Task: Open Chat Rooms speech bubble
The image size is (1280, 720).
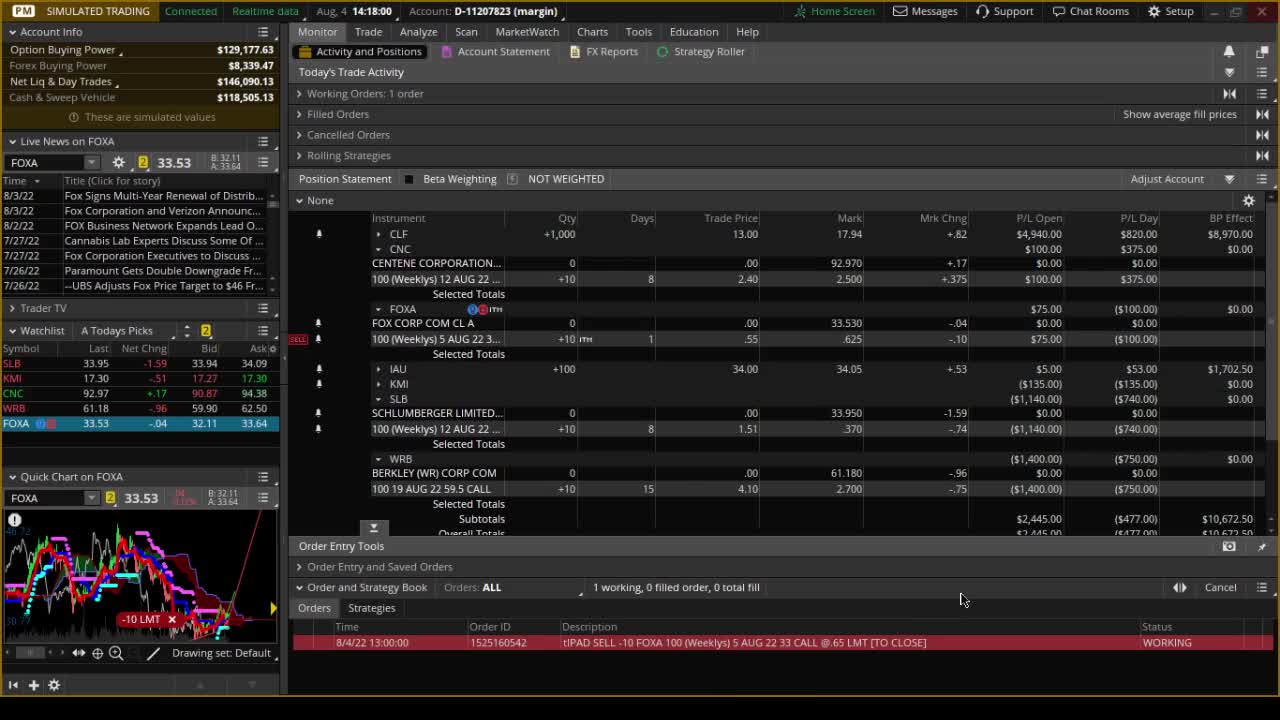Action: tap(1059, 11)
